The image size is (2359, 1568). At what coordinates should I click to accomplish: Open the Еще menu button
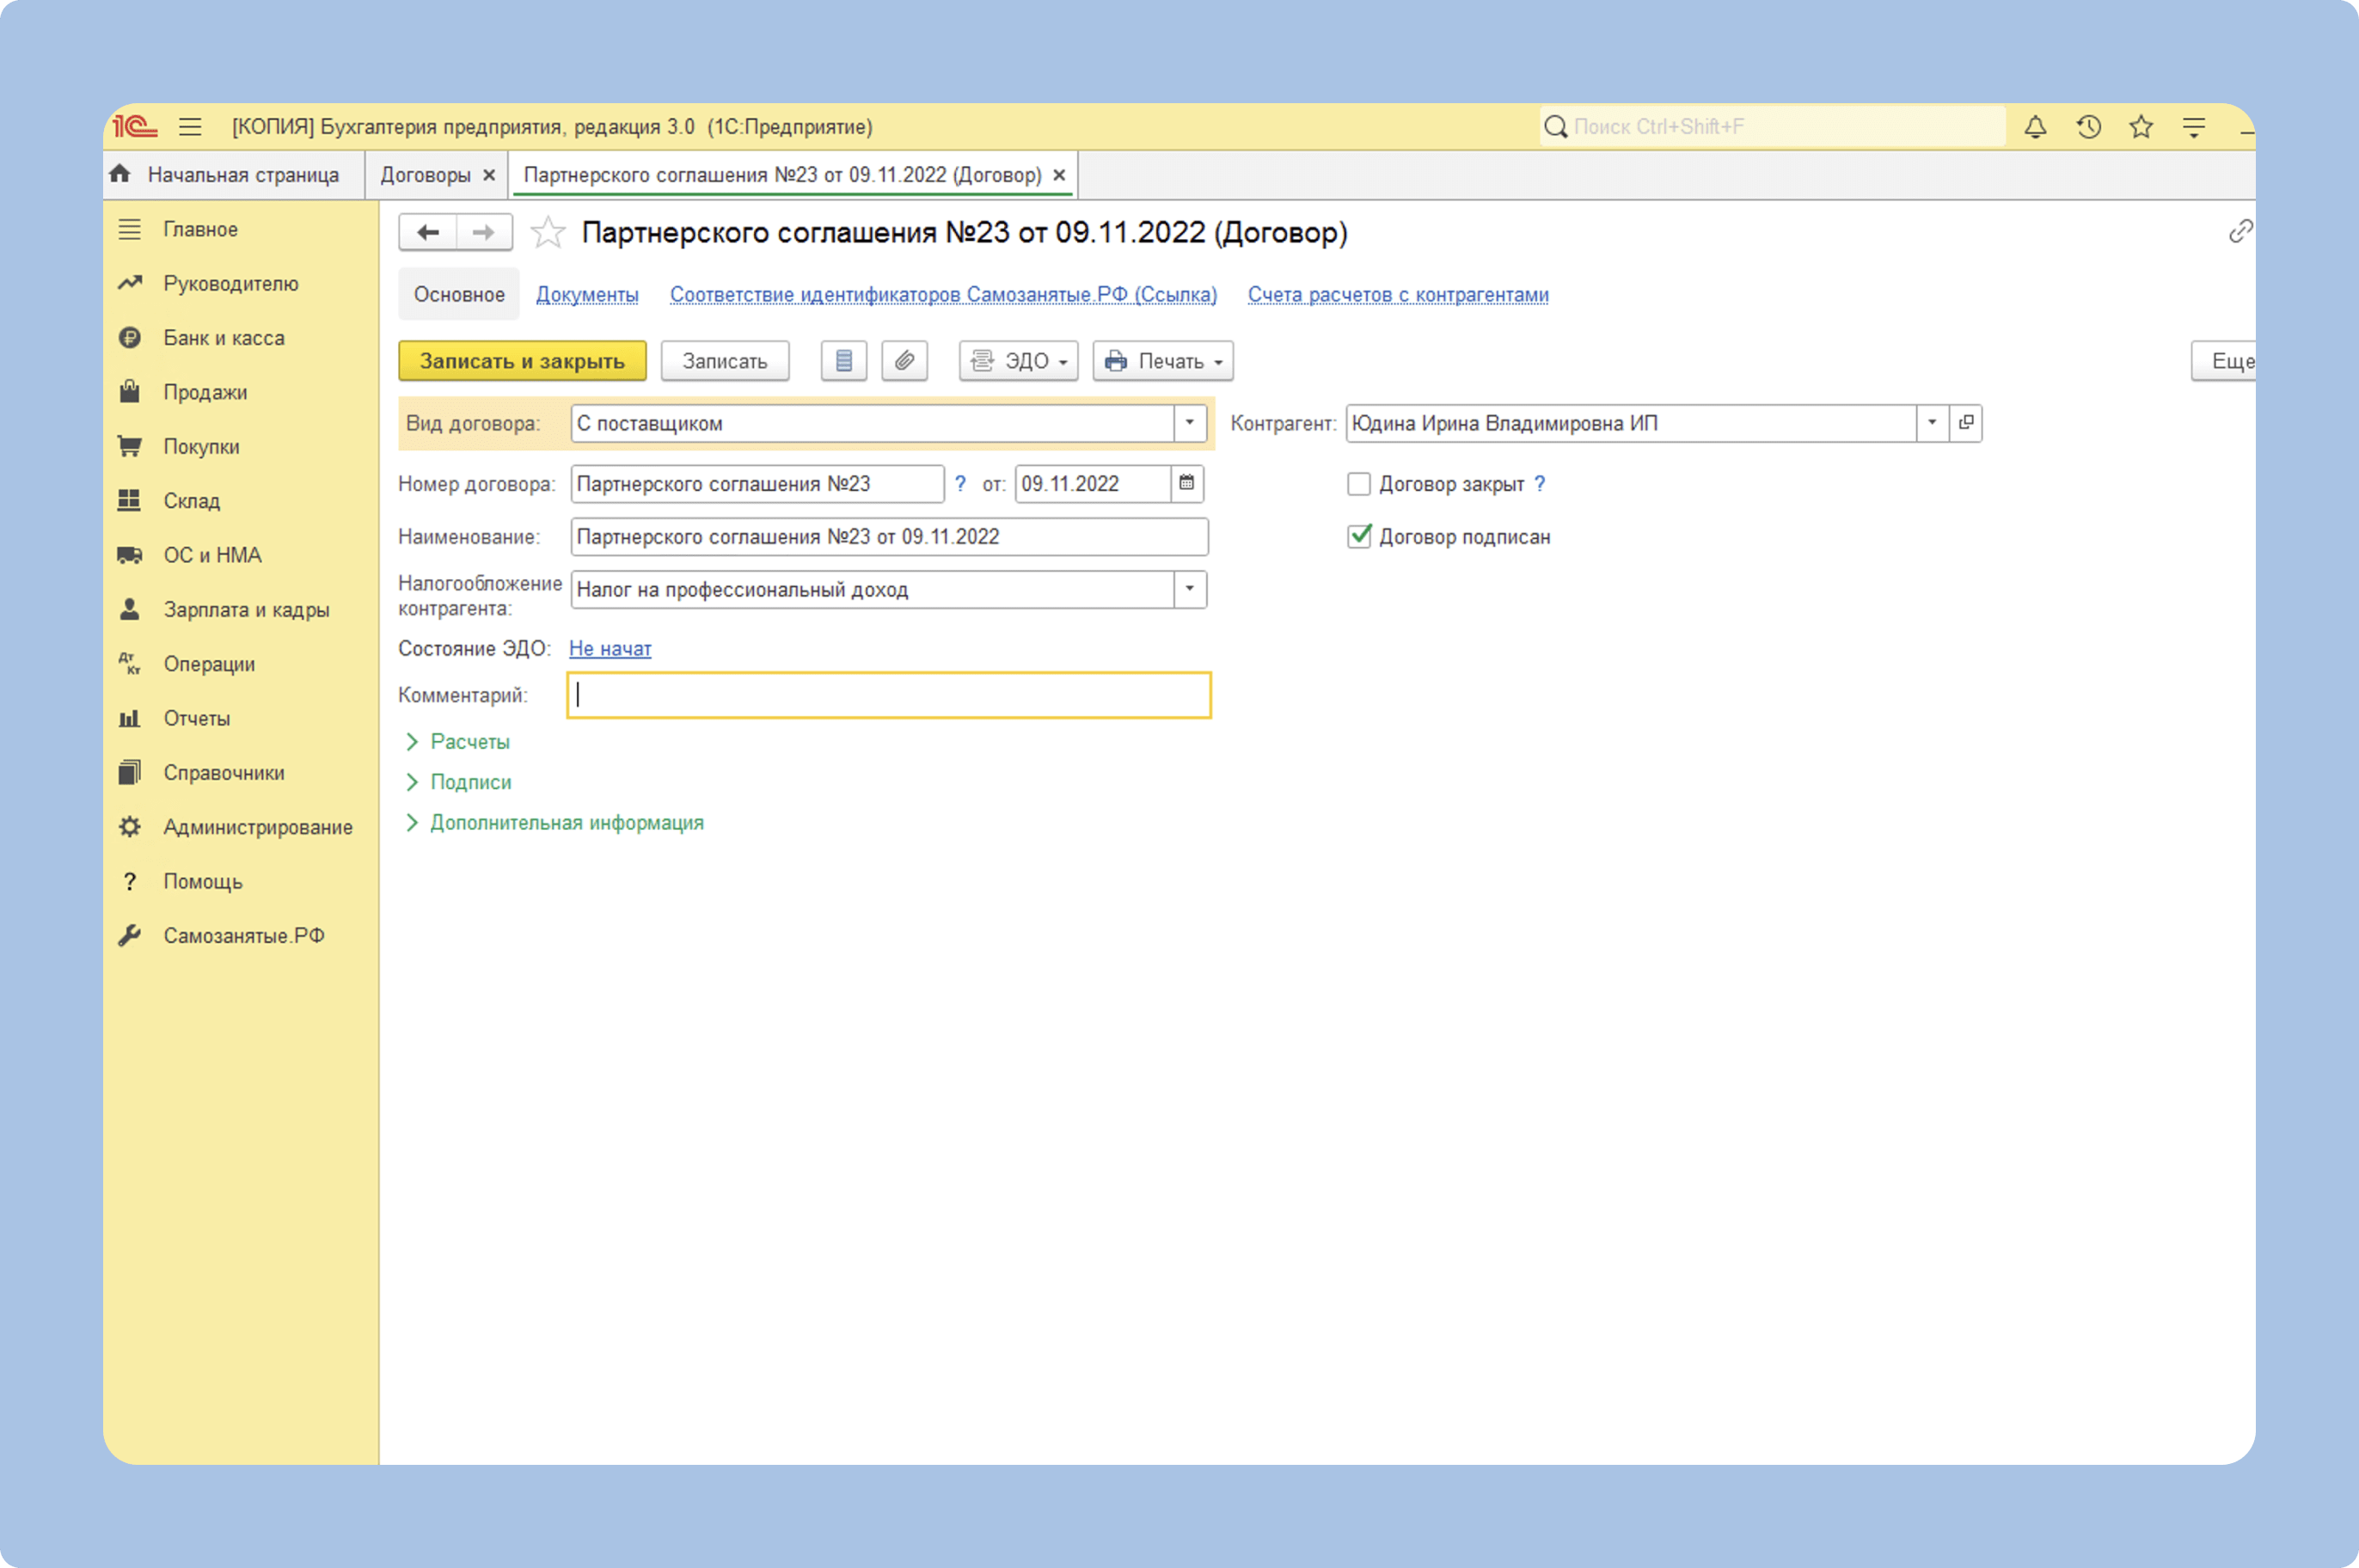pyautogui.click(x=2224, y=361)
